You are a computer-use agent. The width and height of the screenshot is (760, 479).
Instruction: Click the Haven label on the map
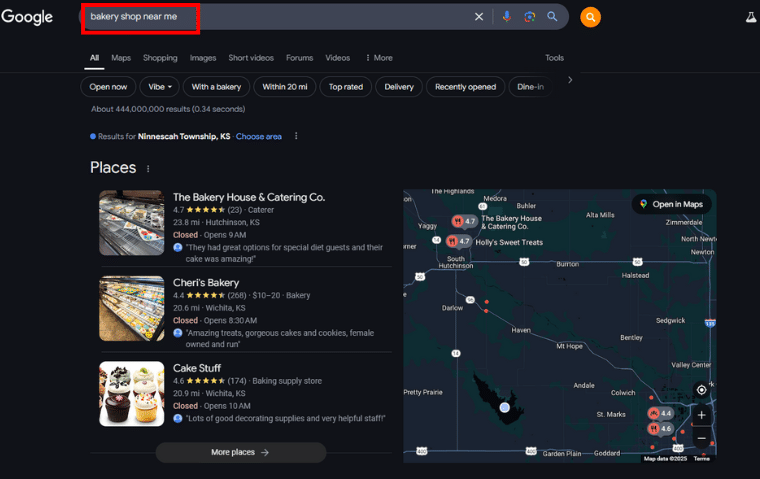pos(521,330)
